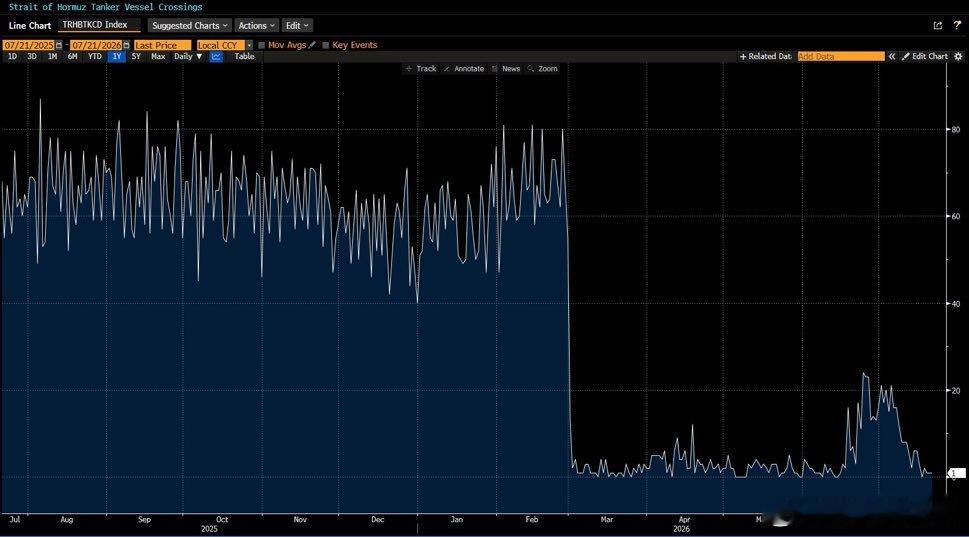This screenshot has width=969, height=537.
Task: Enable the Key Events checkbox
Action: pos(326,45)
